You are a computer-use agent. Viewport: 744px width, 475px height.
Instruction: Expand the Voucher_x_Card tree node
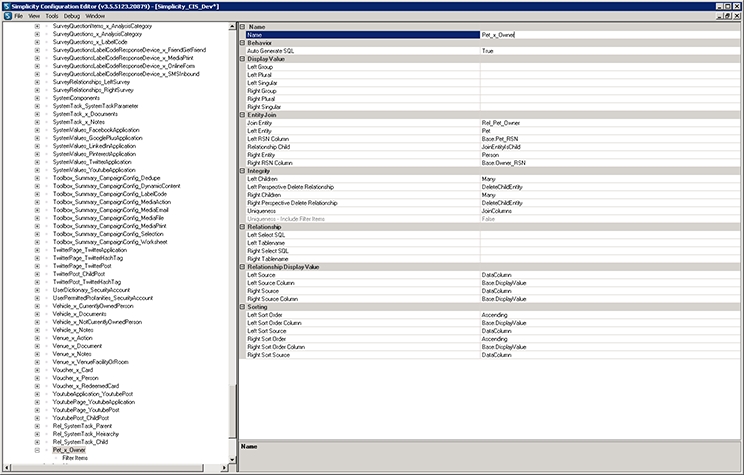click(37, 370)
